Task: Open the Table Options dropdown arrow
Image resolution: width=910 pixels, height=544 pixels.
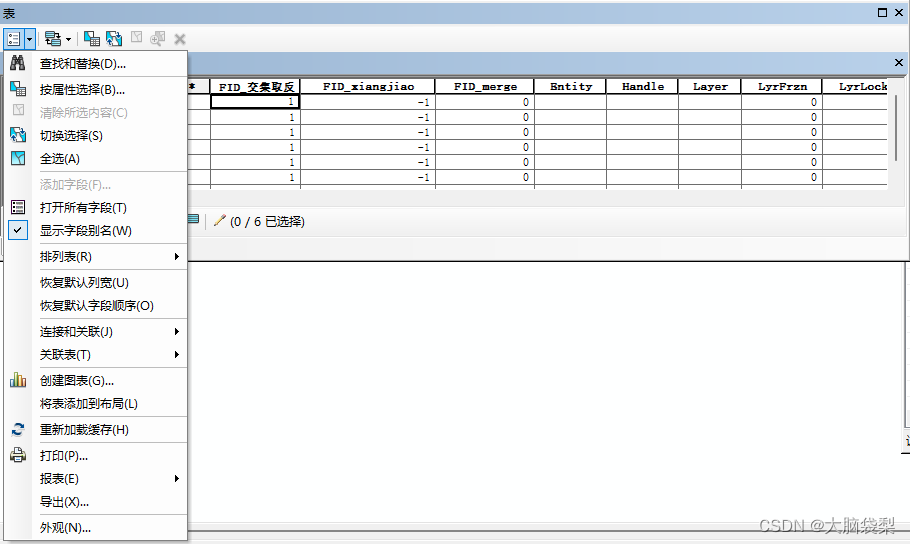Action: pyautogui.click(x=30, y=39)
